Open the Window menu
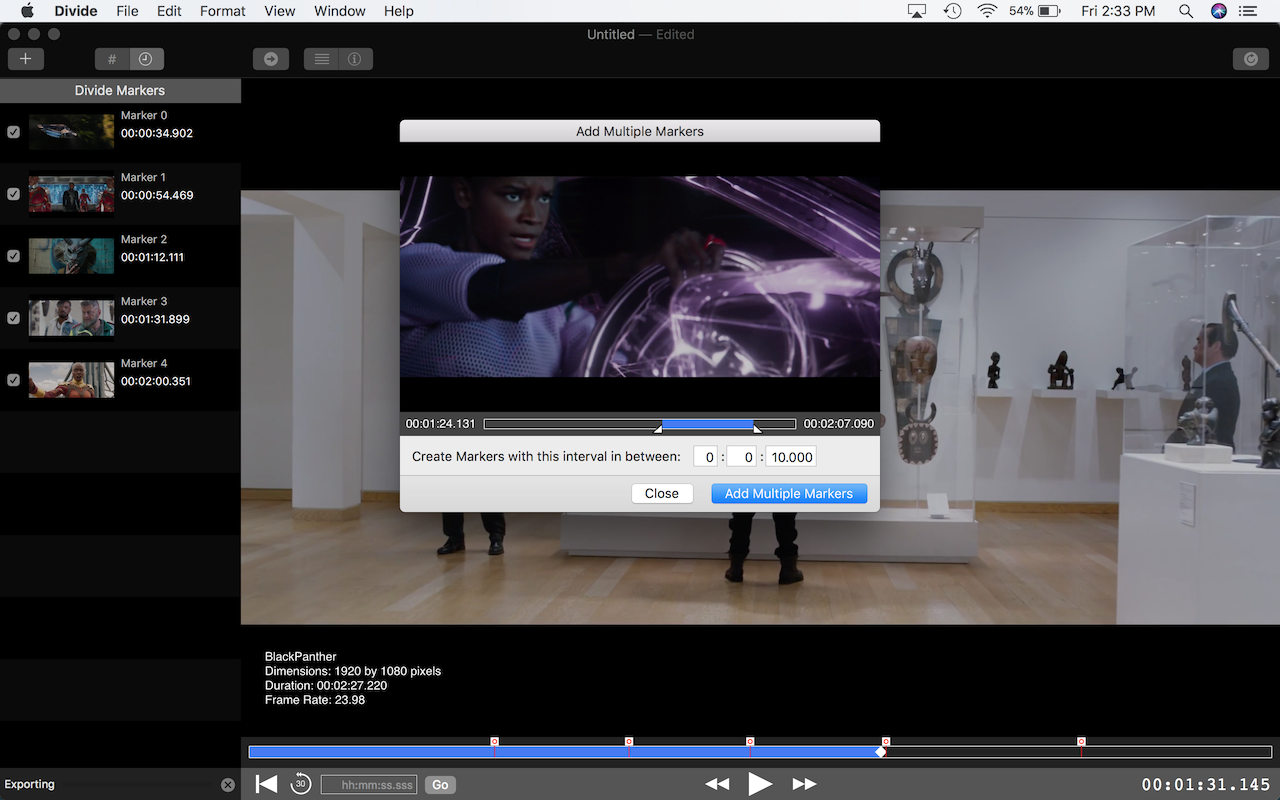Viewport: 1280px width, 800px height. point(339,11)
